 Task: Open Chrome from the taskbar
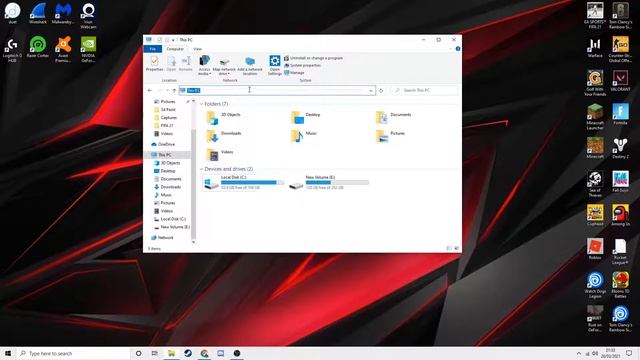204,353
